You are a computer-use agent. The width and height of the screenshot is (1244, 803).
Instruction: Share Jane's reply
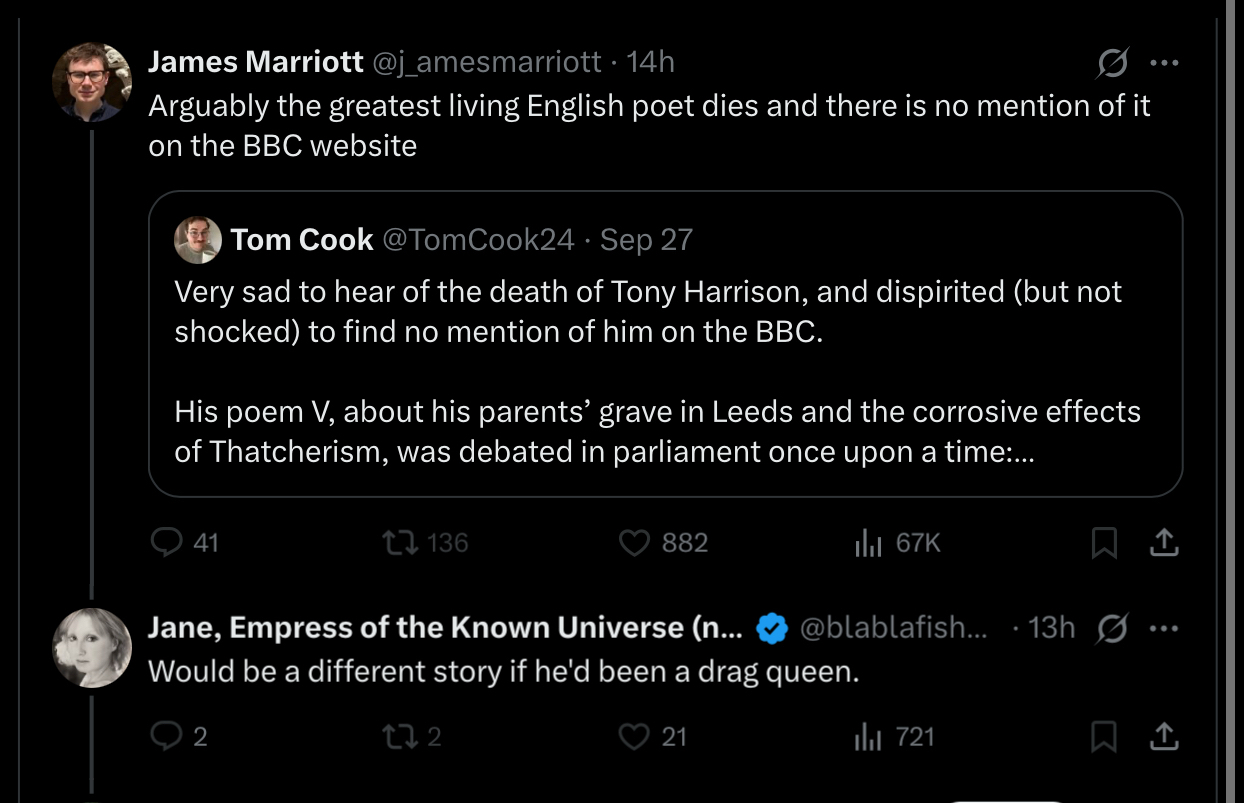(x=1162, y=738)
